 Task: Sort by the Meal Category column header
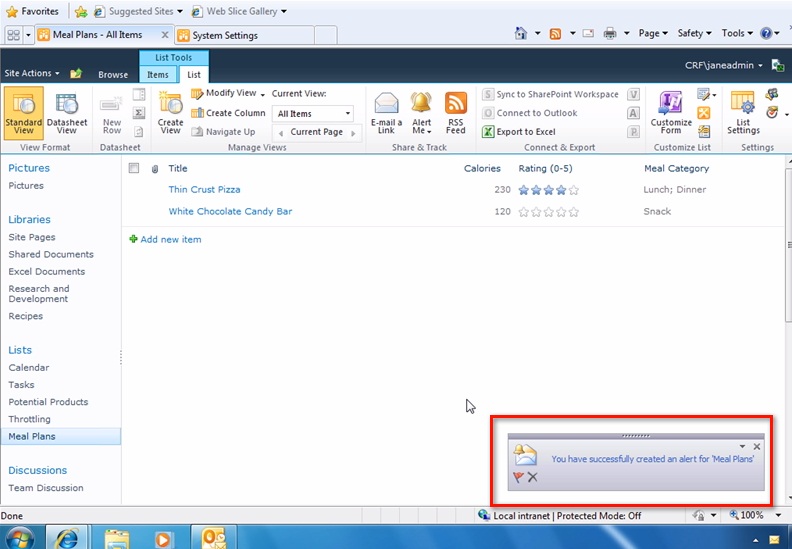pyautogui.click(x=676, y=169)
